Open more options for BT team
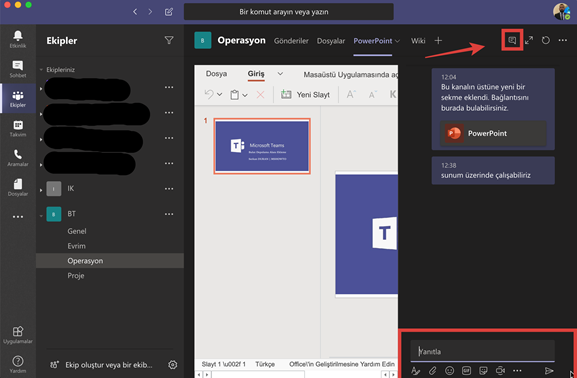 click(169, 214)
